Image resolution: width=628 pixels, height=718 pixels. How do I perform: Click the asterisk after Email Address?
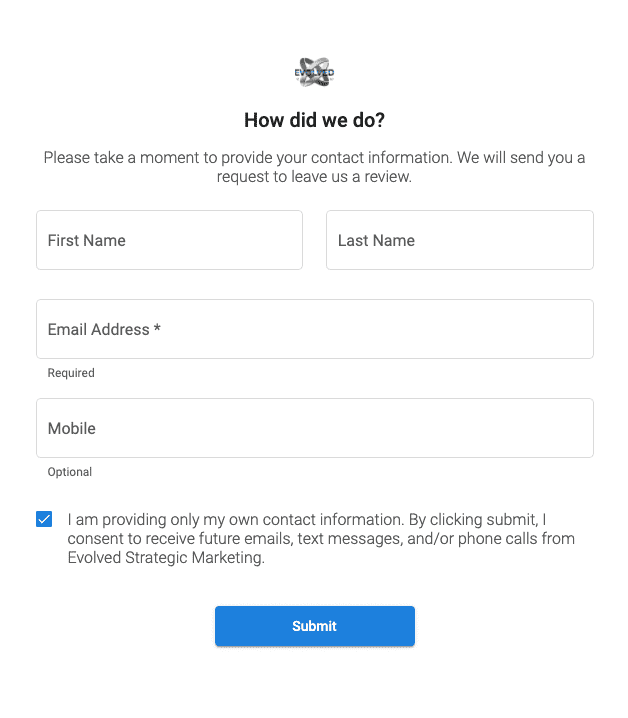tap(157, 328)
